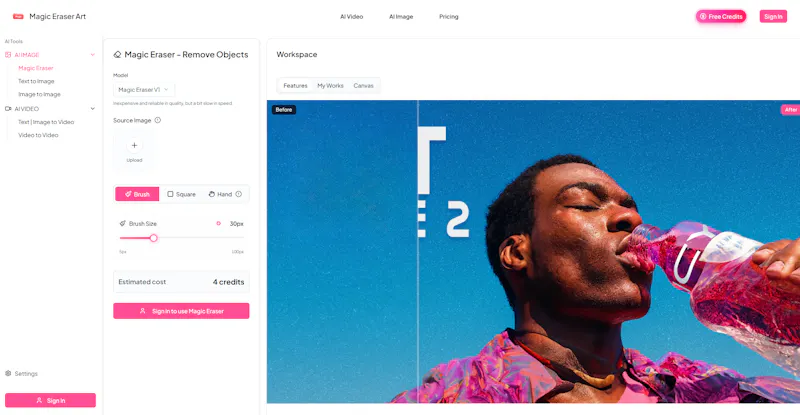Click the Source Image info icon
Viewport: 800px width, 415px height.
tap(158, 120)
